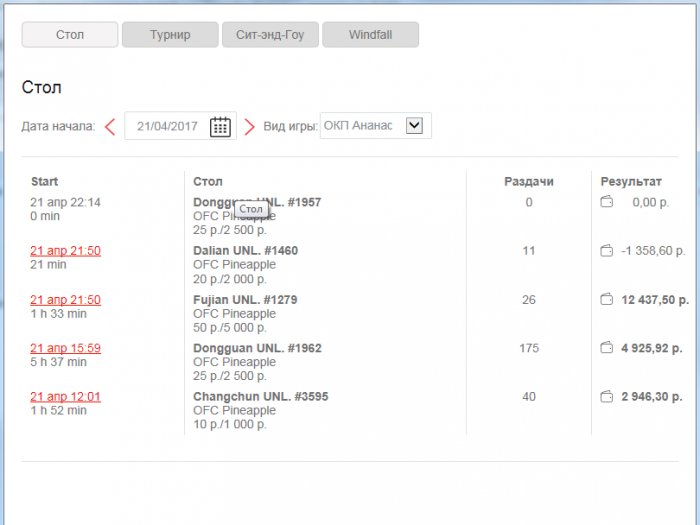The height and width of the screenshot is (525, 700).
Task: Click stakes text 10 р./1 000 р.
Action: coord(230,424)
